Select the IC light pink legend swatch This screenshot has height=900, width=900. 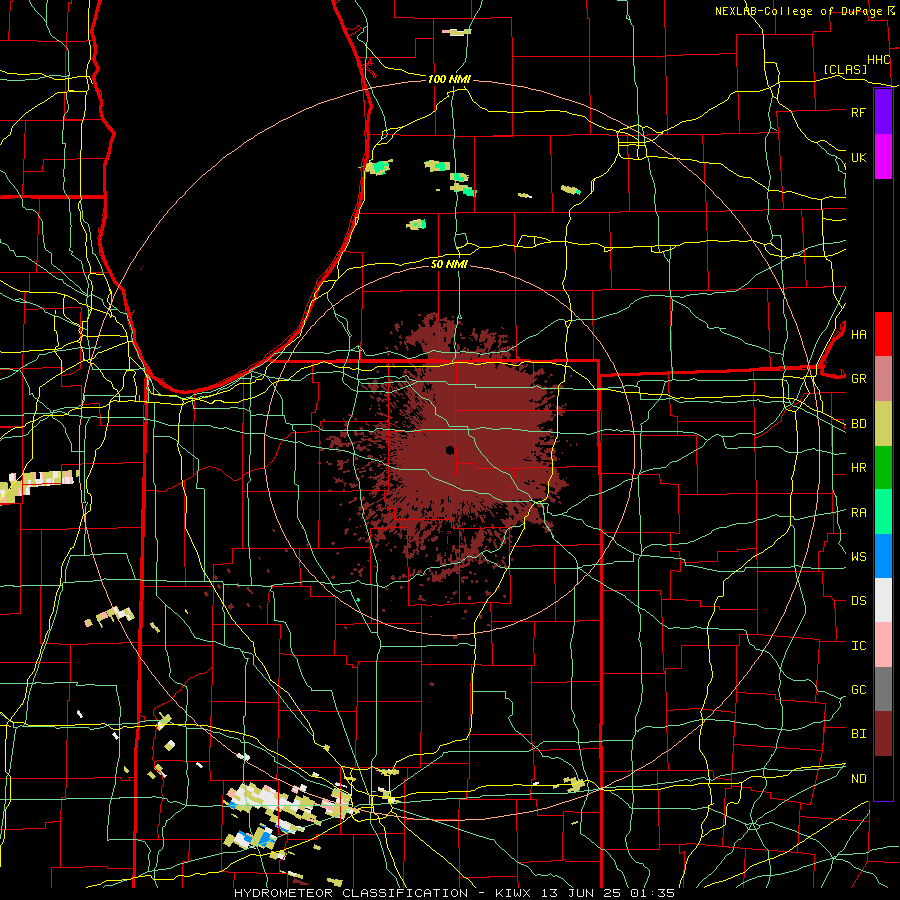[x=883, y=645]
